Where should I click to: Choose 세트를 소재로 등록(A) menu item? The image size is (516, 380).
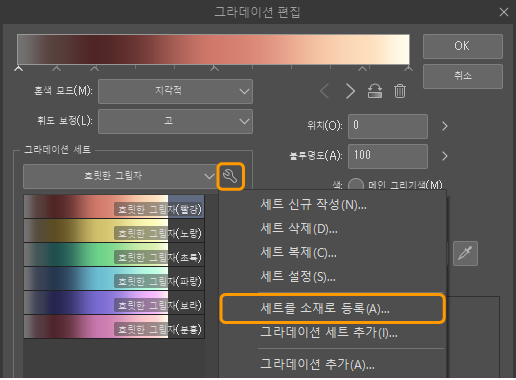click(x=332, y=309)
